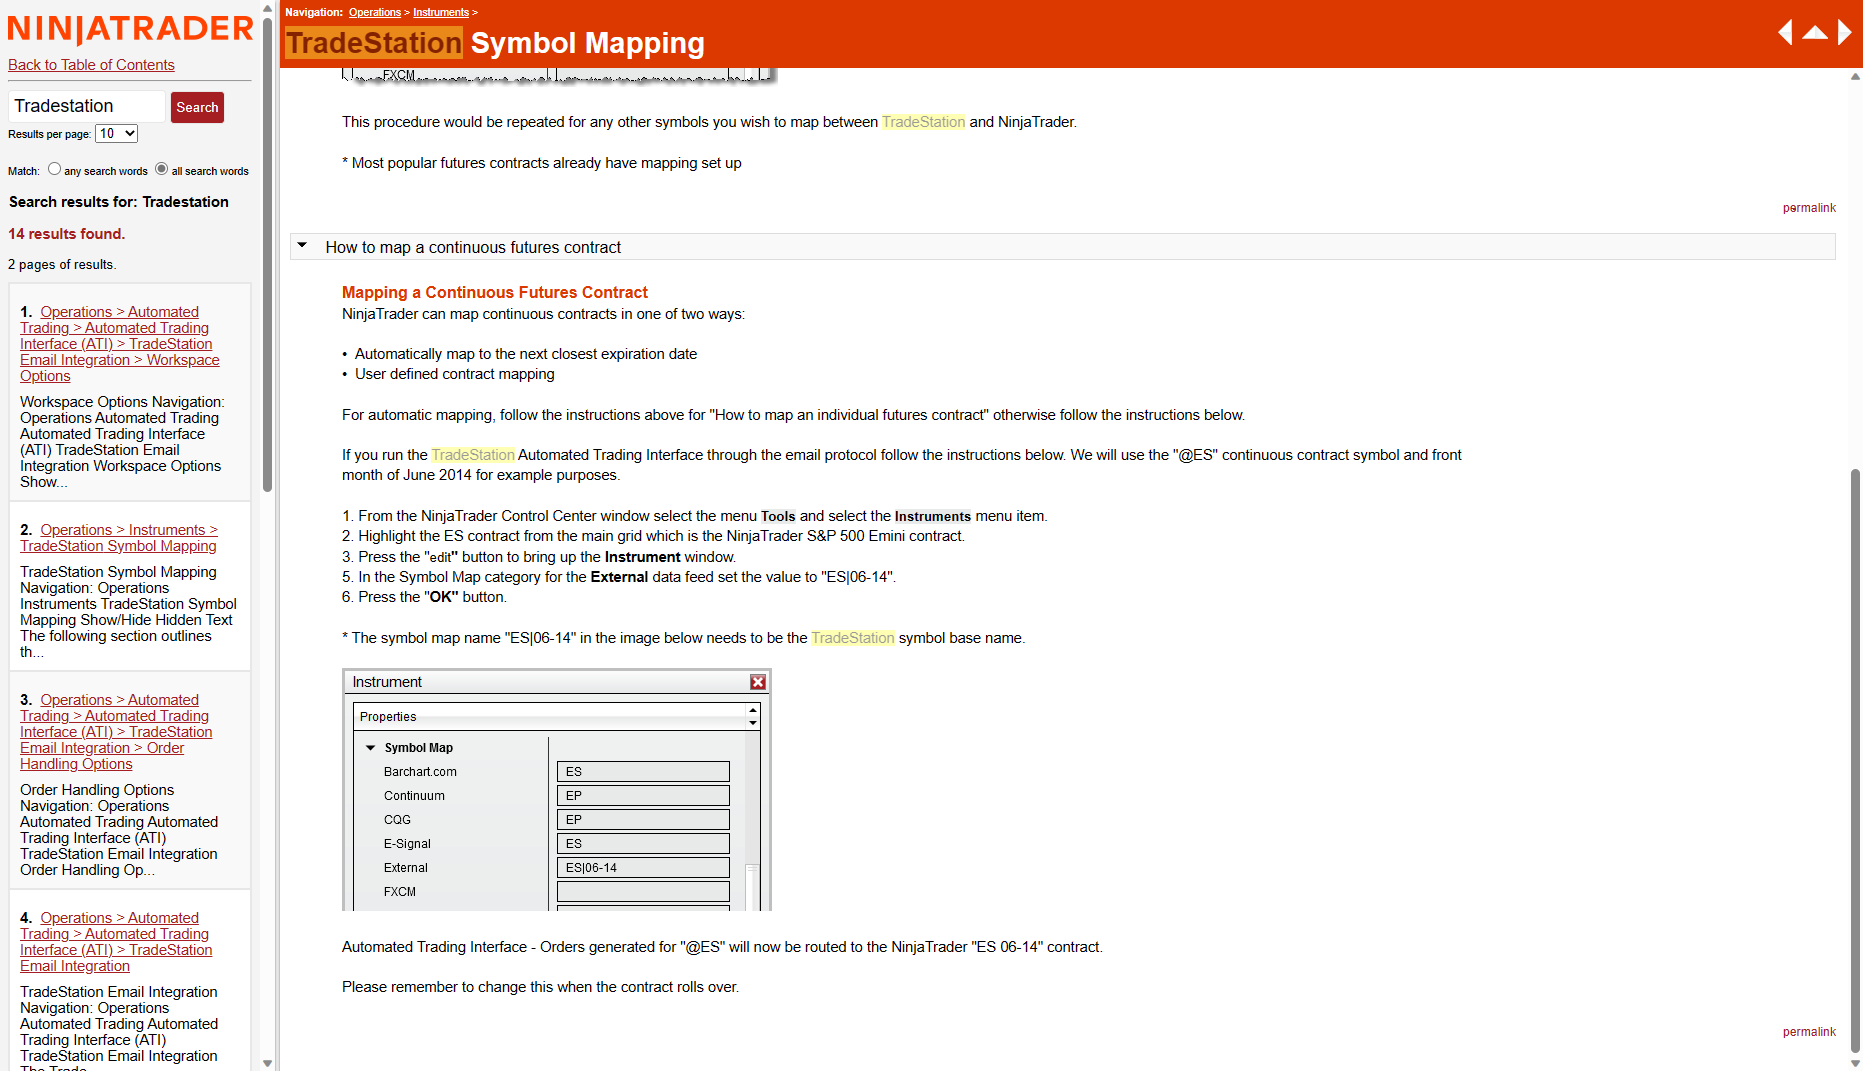
Task: Open Instruments in the navigation breadcrumb
Action: (x=441, y=12)
